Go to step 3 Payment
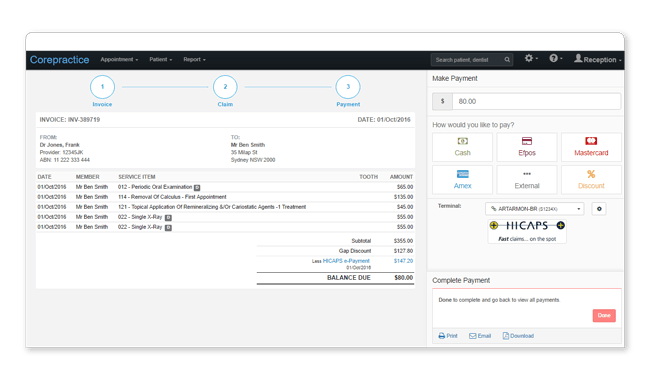The image size is (650, 380). tap(348, 87)
